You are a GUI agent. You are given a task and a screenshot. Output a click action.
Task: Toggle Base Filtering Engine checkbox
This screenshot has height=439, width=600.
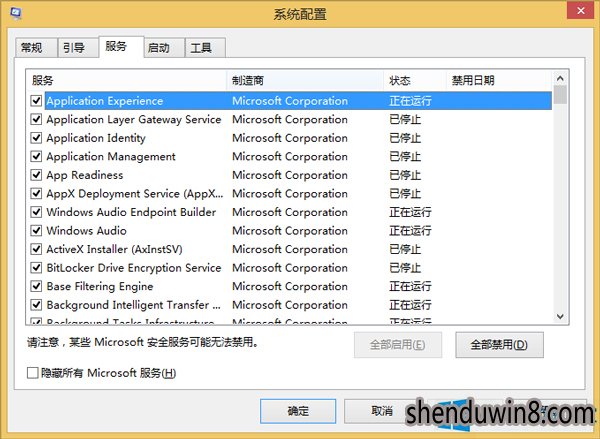(36, 286)
